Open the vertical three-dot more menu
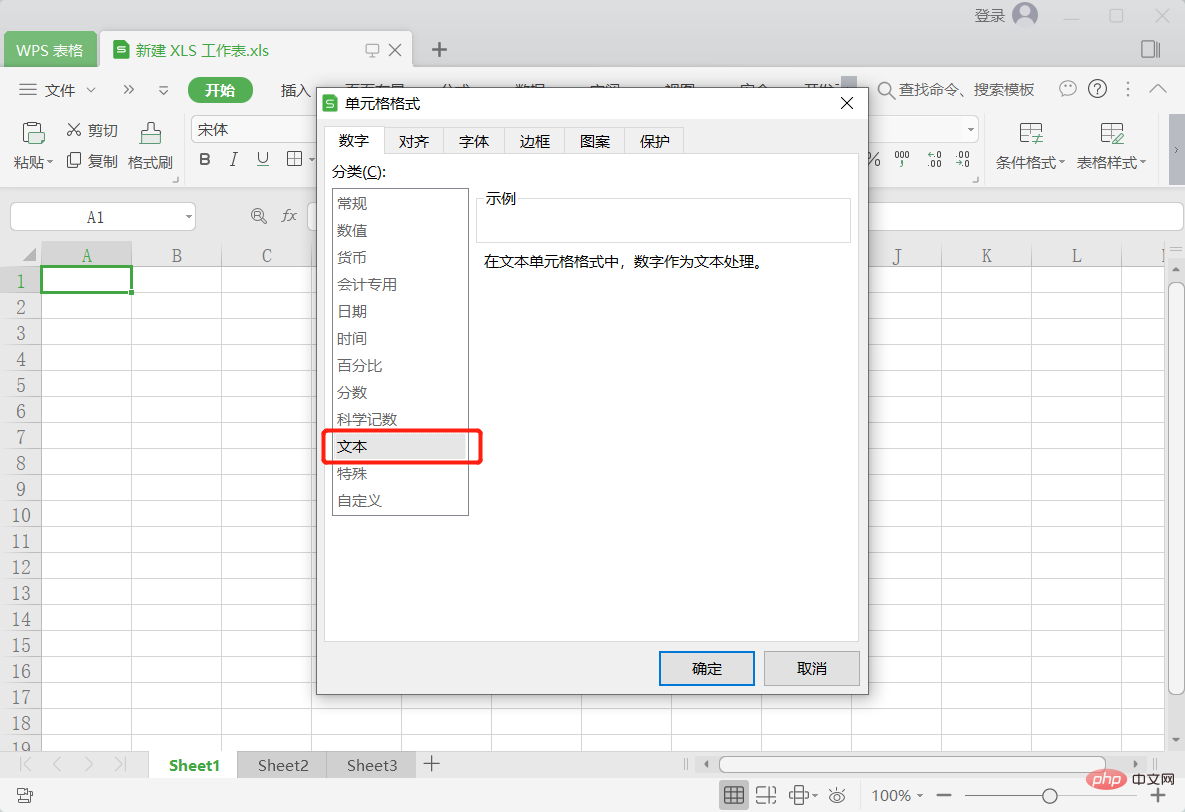This screenshot has width=1185, height=812. click(x=1128, y=89)
